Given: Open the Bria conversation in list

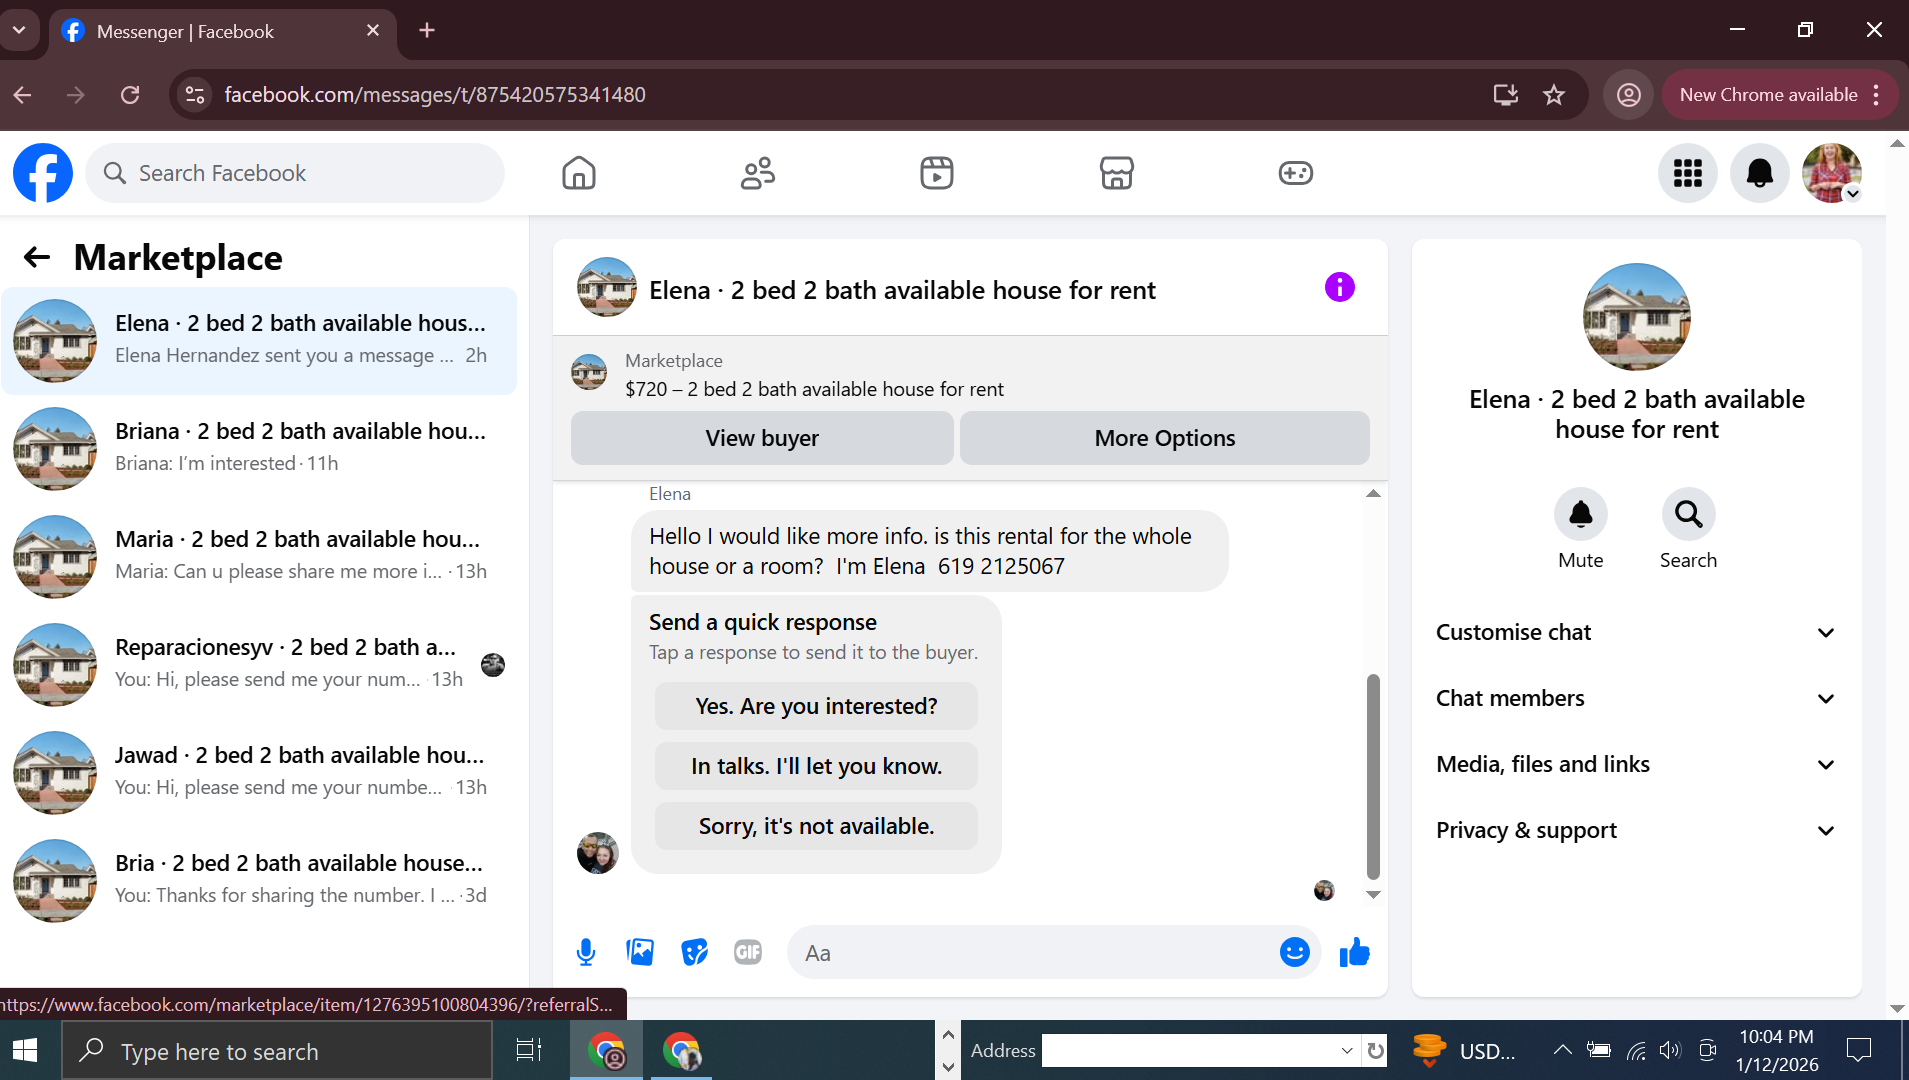Looking at the screenshot, I should click(259, 881).
